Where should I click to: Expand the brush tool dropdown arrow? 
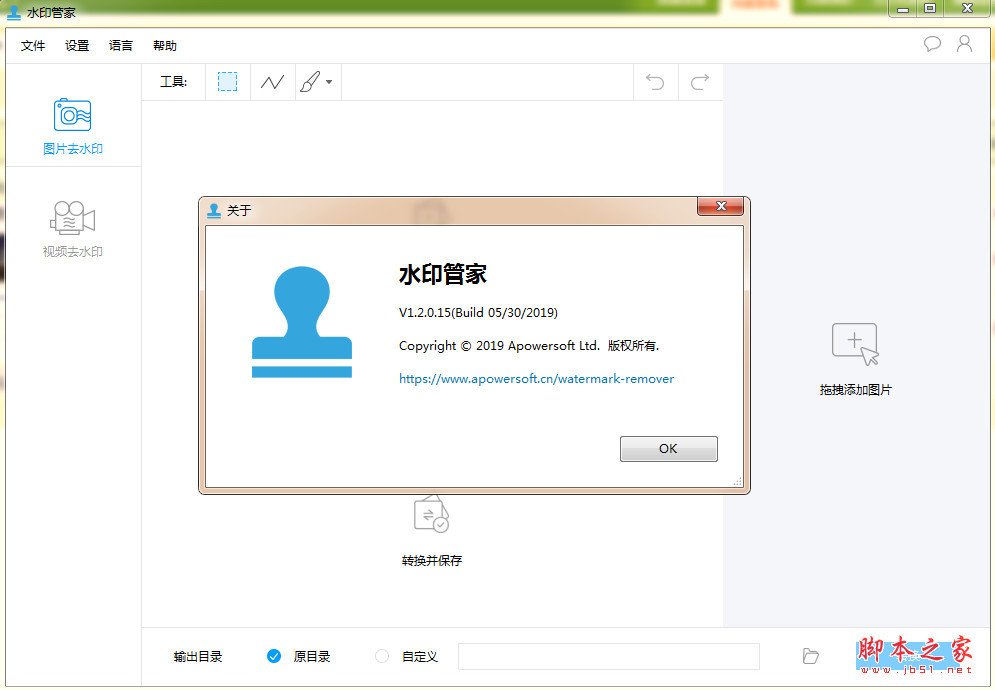329,82
